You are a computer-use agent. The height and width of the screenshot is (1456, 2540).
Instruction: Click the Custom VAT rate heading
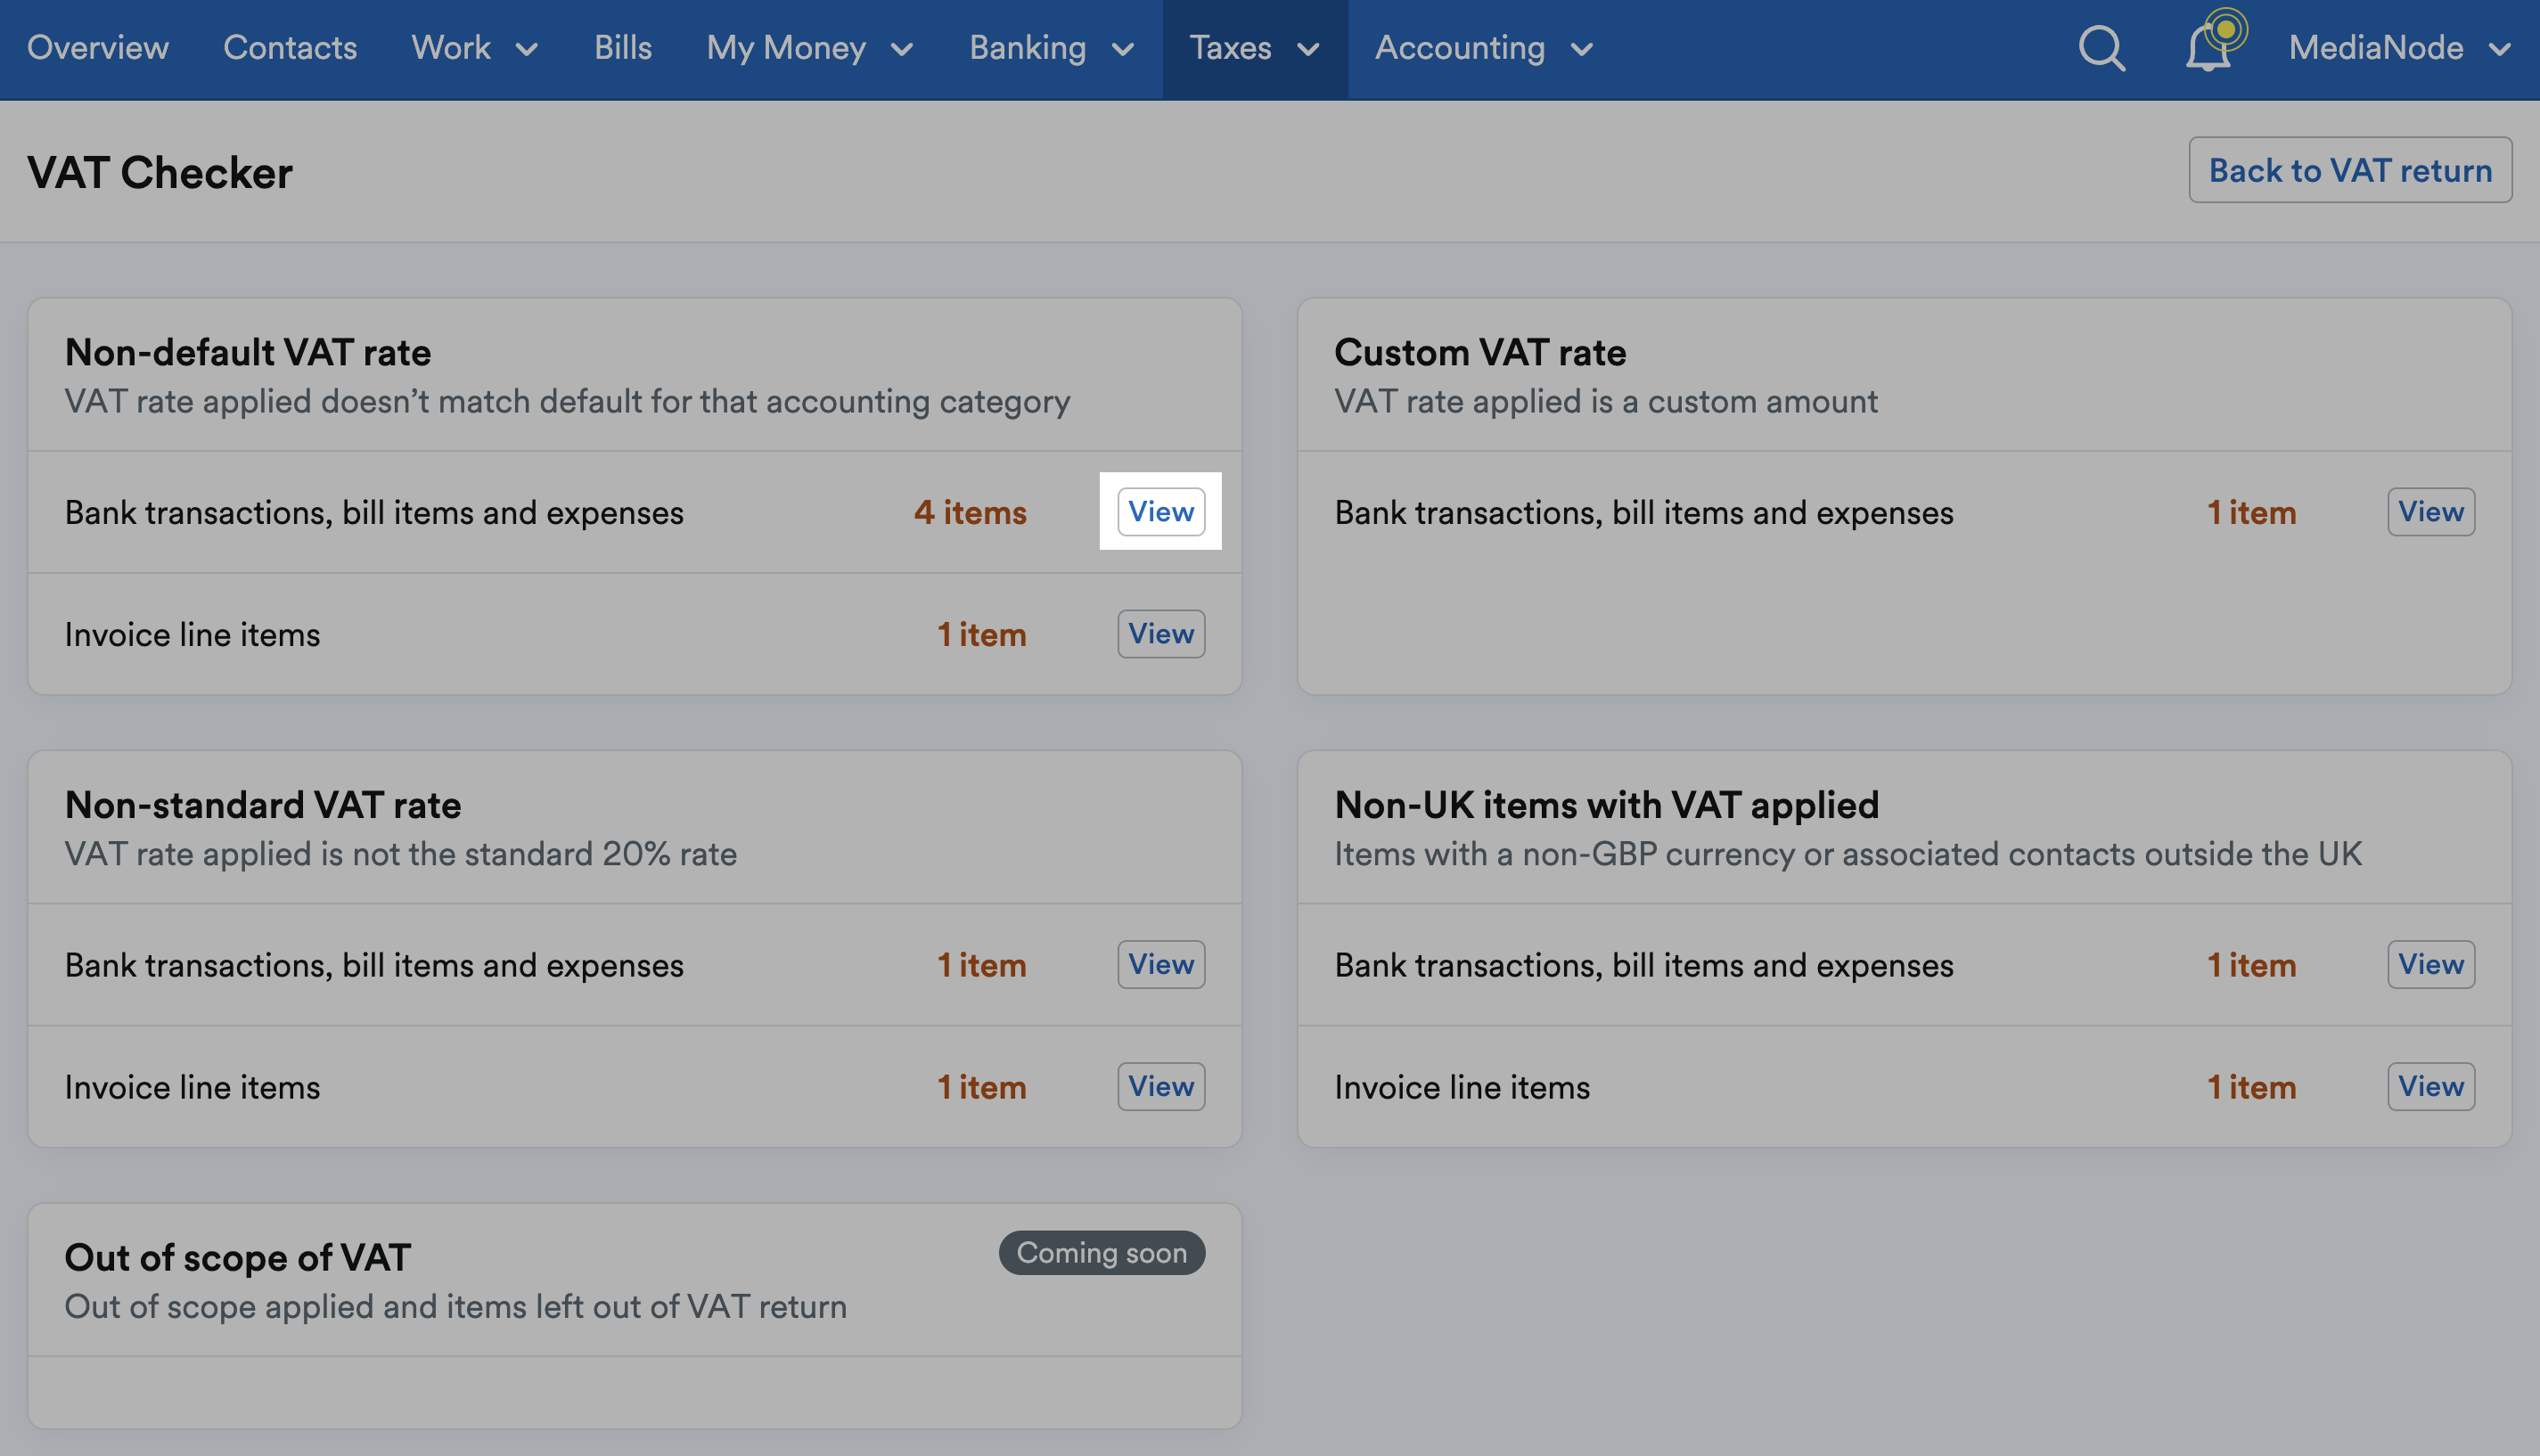[x=1480, y=352]
